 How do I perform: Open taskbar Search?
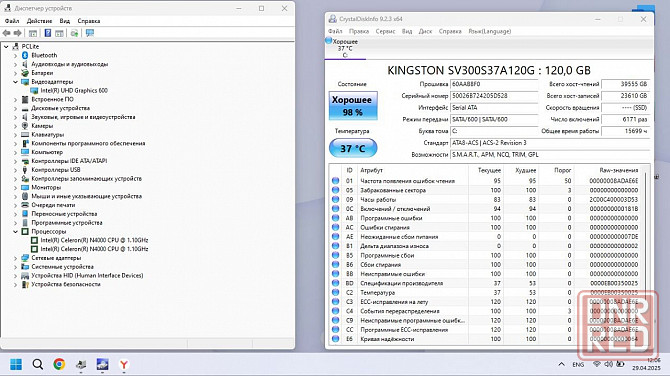pyautogui.click(x=38, y=364)
